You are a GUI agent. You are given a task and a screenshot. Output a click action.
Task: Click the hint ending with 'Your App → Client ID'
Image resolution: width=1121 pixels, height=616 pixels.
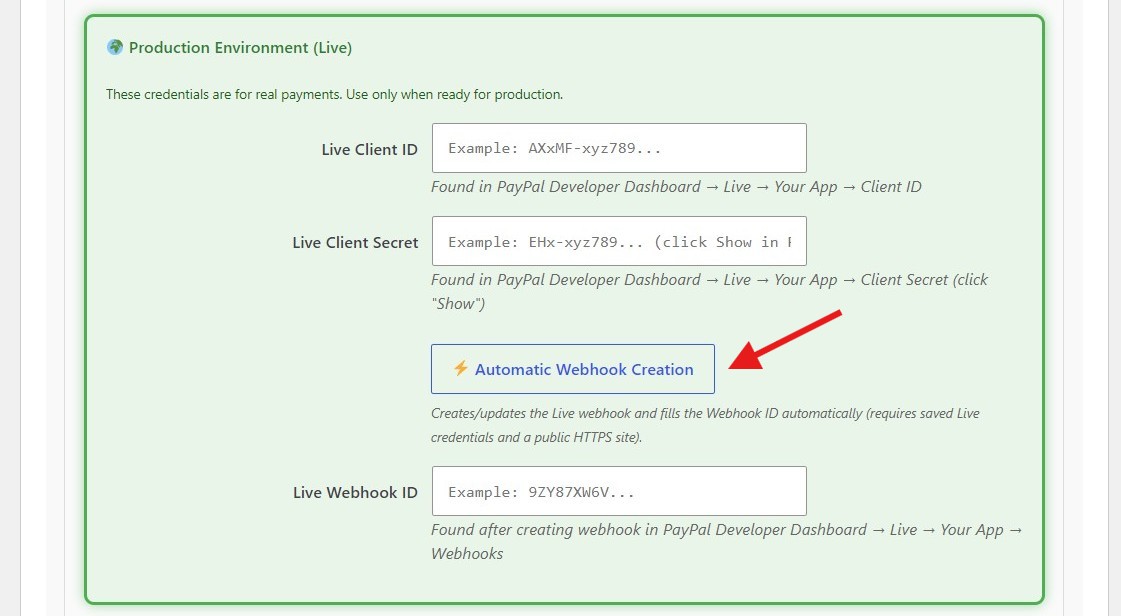click(x=676, y=187)
